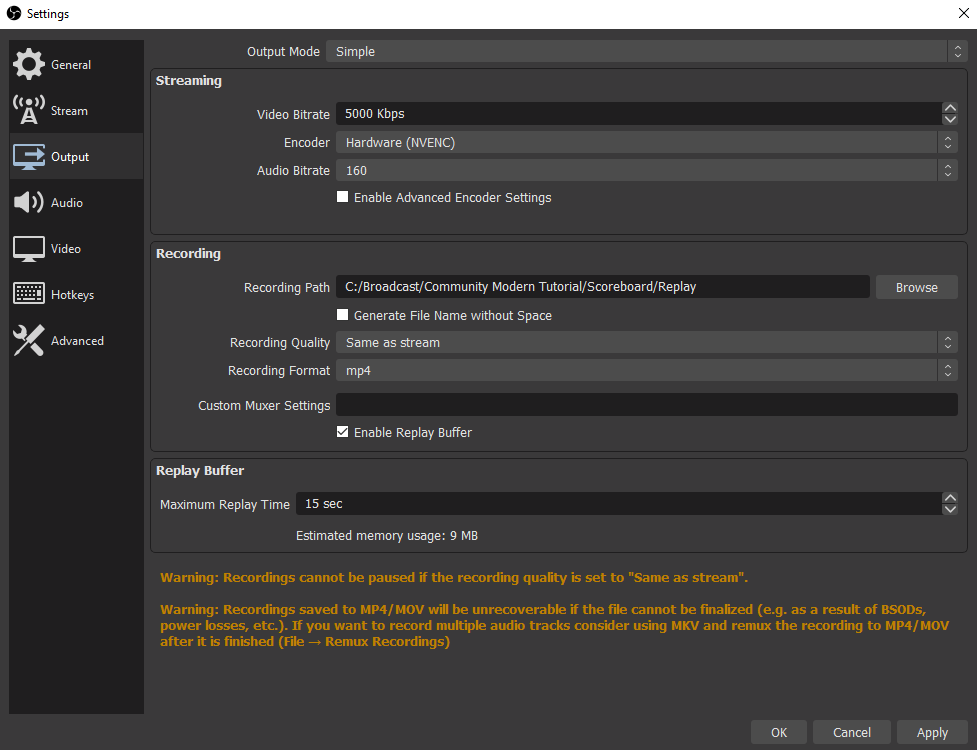Decrease Maximum Replay Time down arrow
The image size is (977, 750).
tap(950, 509)
